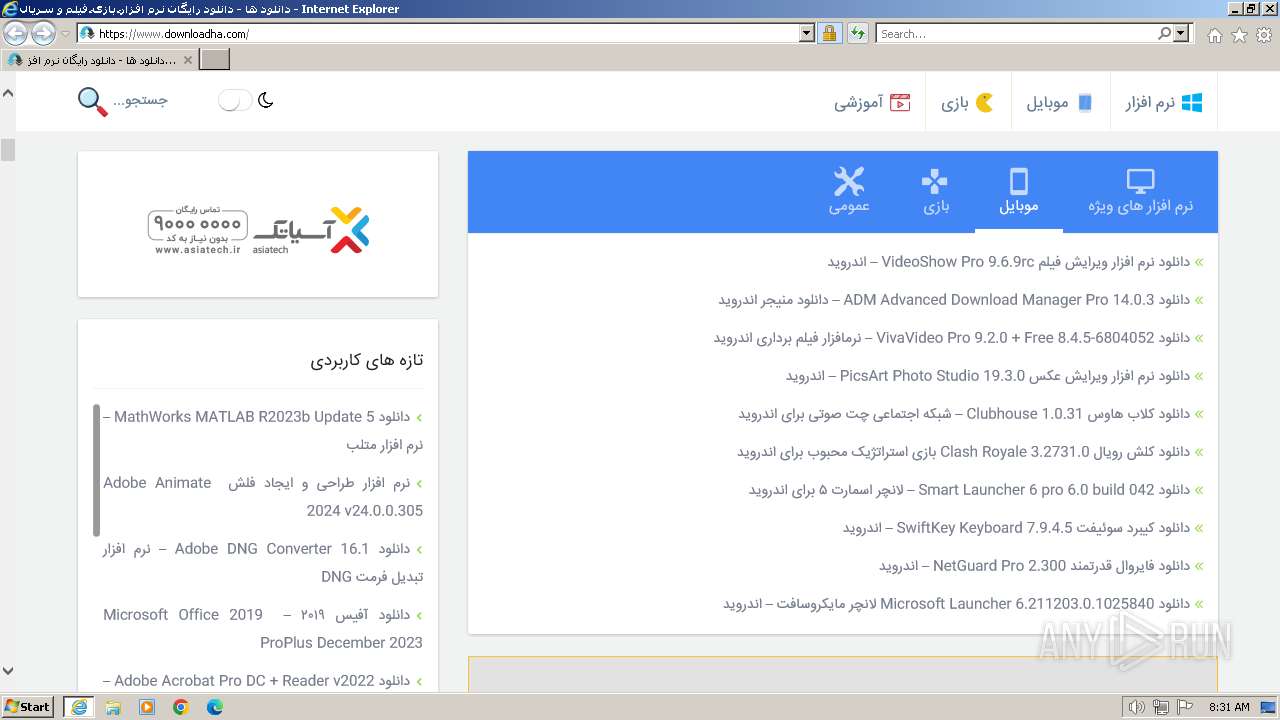Image resolution: width=1280 pixels, height=720 pixels.
Task: Open VivaVideo Pro 9.2.0 link
Action: click(951, 338)
